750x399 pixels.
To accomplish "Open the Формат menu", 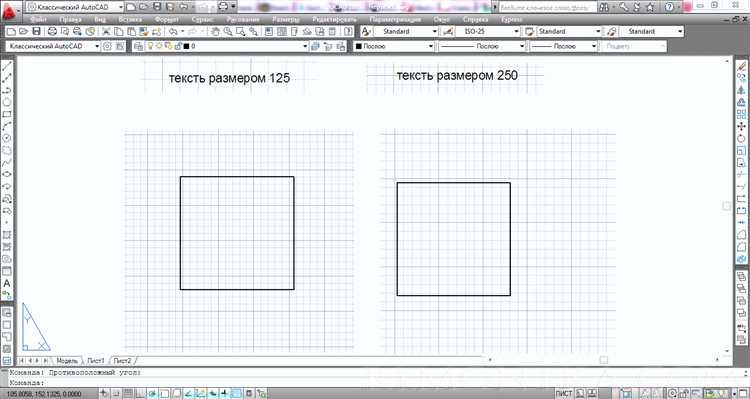I will tap(166, 20).
